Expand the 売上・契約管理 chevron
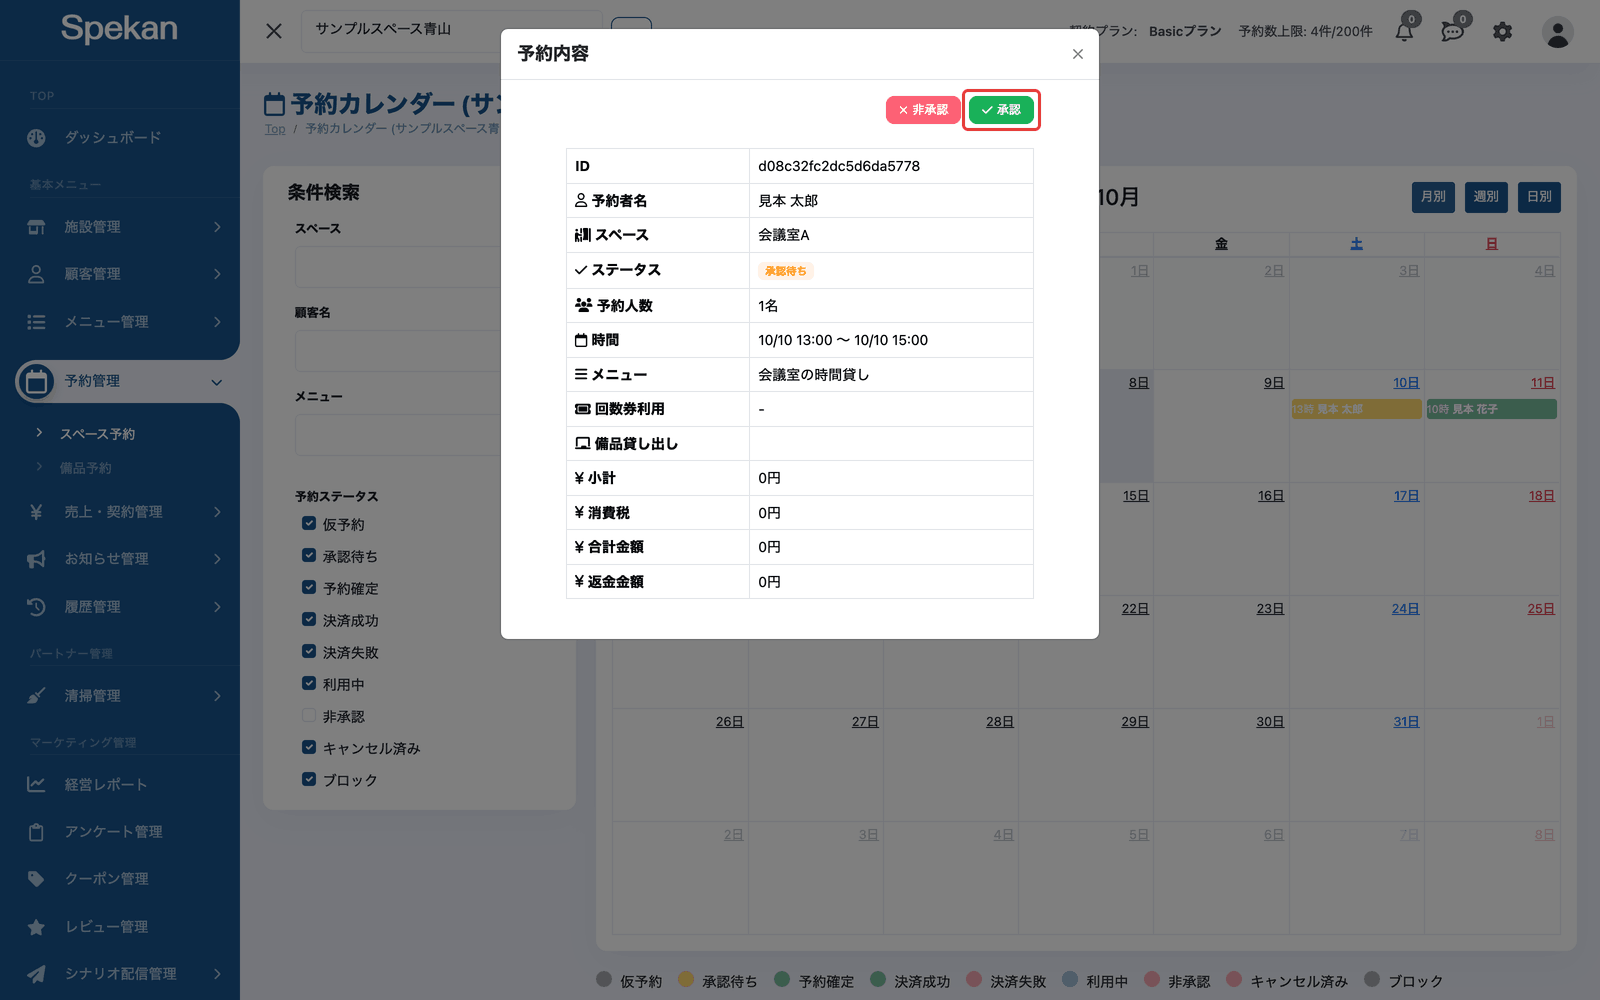Viewport: 1600px width, 1000px height. 217,512
